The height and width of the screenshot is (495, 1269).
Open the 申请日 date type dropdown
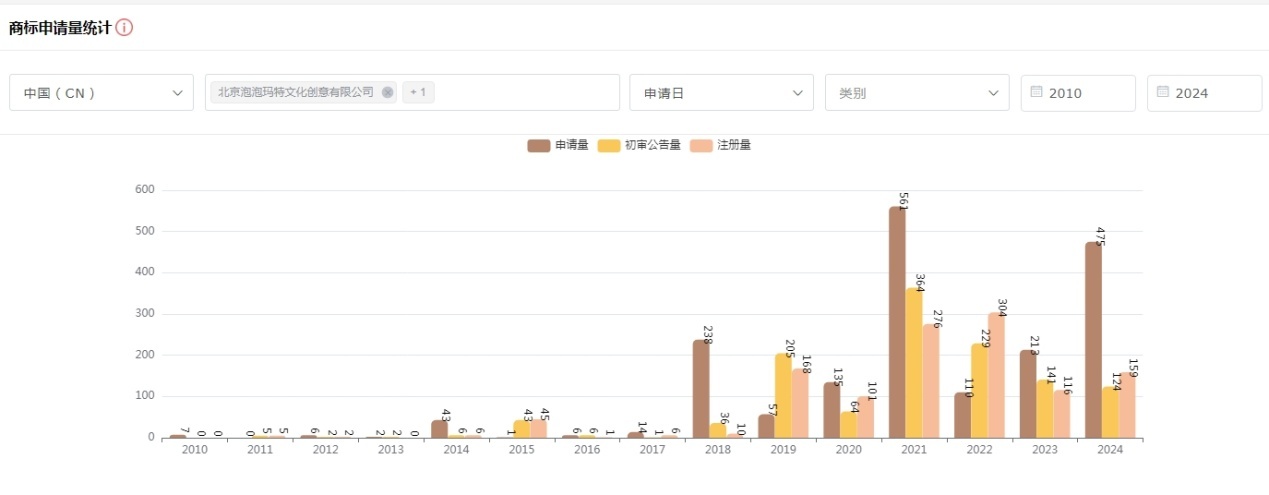click(721, 93)
